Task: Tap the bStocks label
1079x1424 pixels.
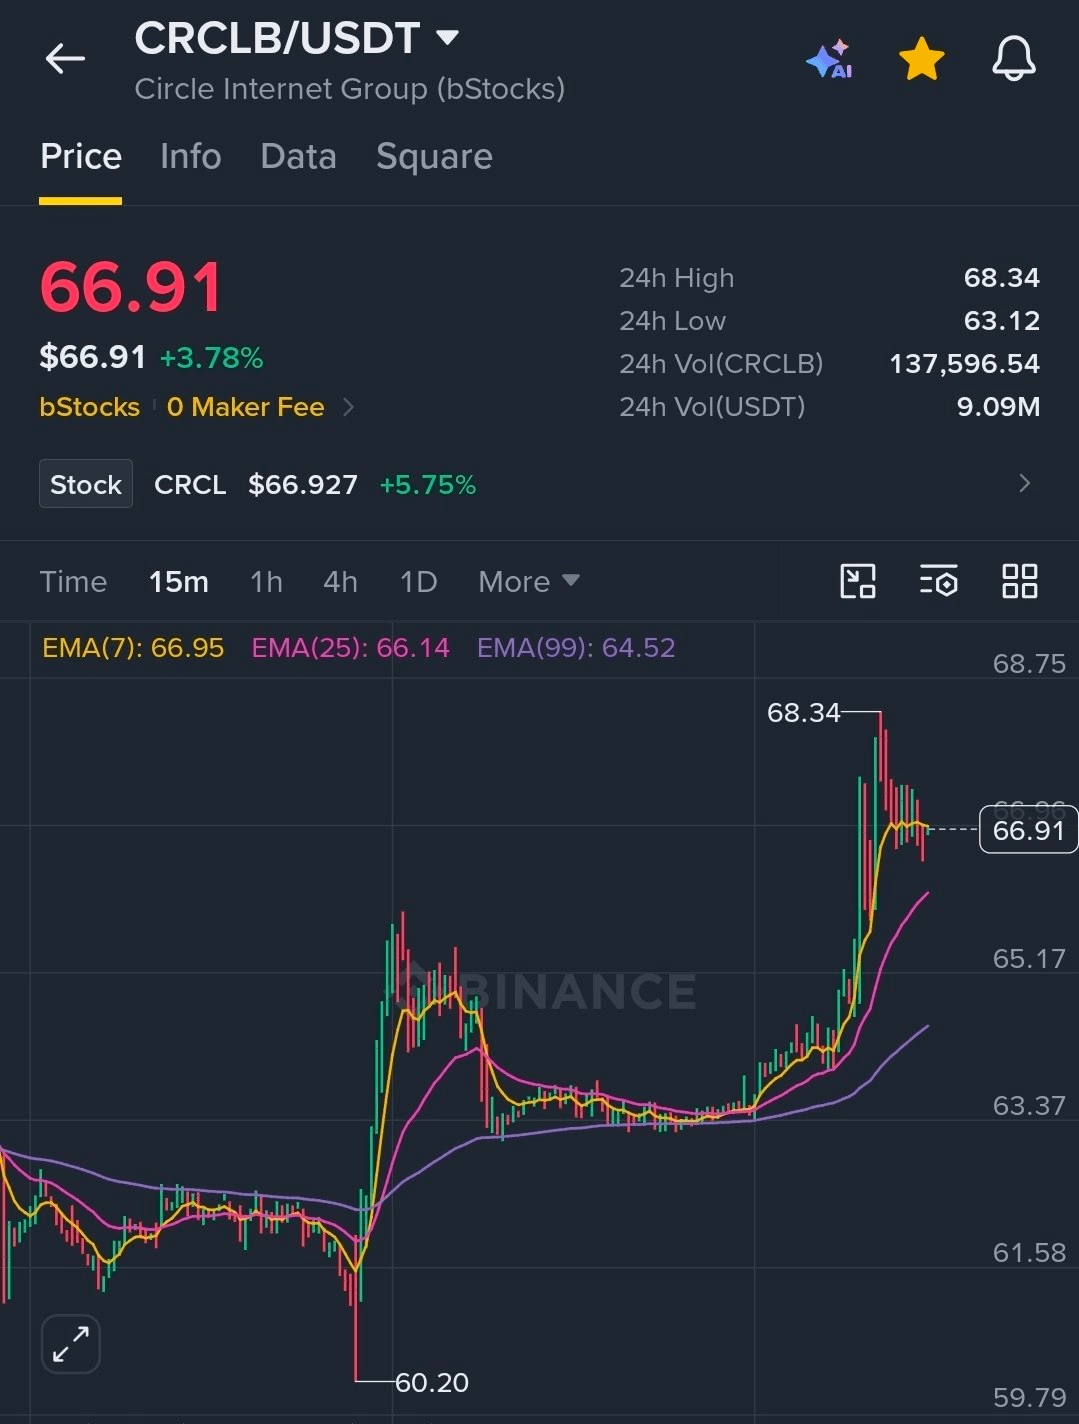Action: click(90, 407)
